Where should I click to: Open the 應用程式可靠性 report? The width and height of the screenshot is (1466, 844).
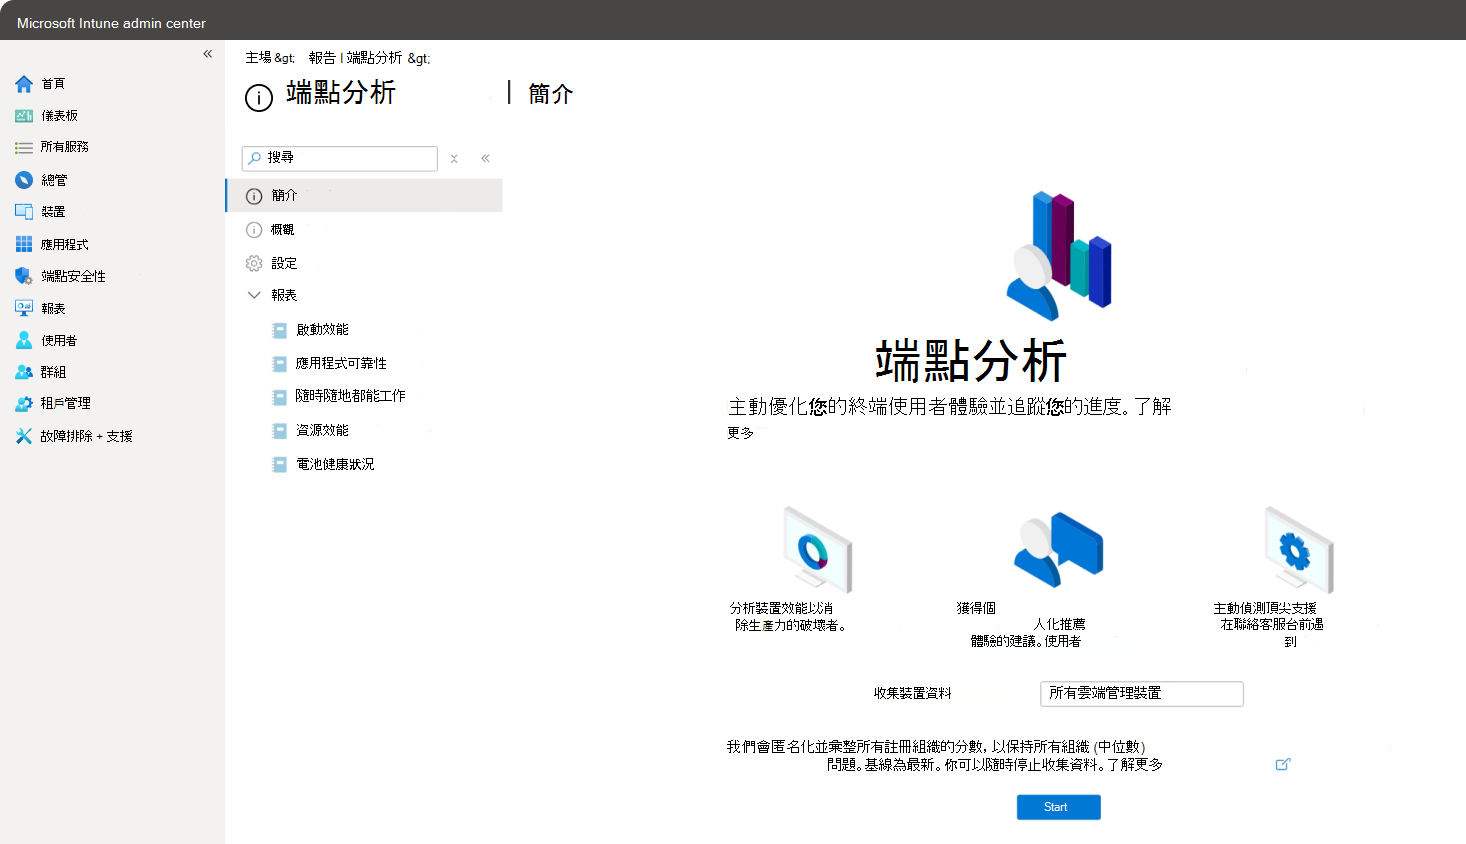(x=341, y=364)
